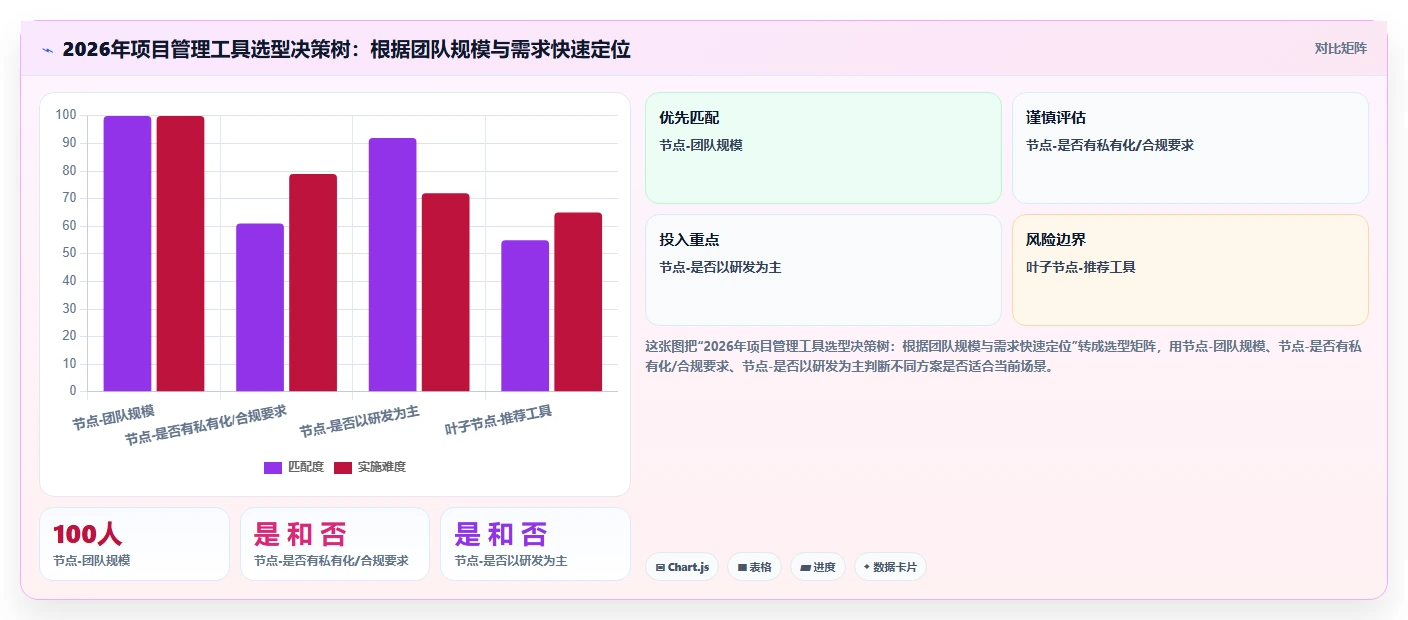Click the 数据卡片 tag chip
Screen dimensions: 1408x620
890,567
